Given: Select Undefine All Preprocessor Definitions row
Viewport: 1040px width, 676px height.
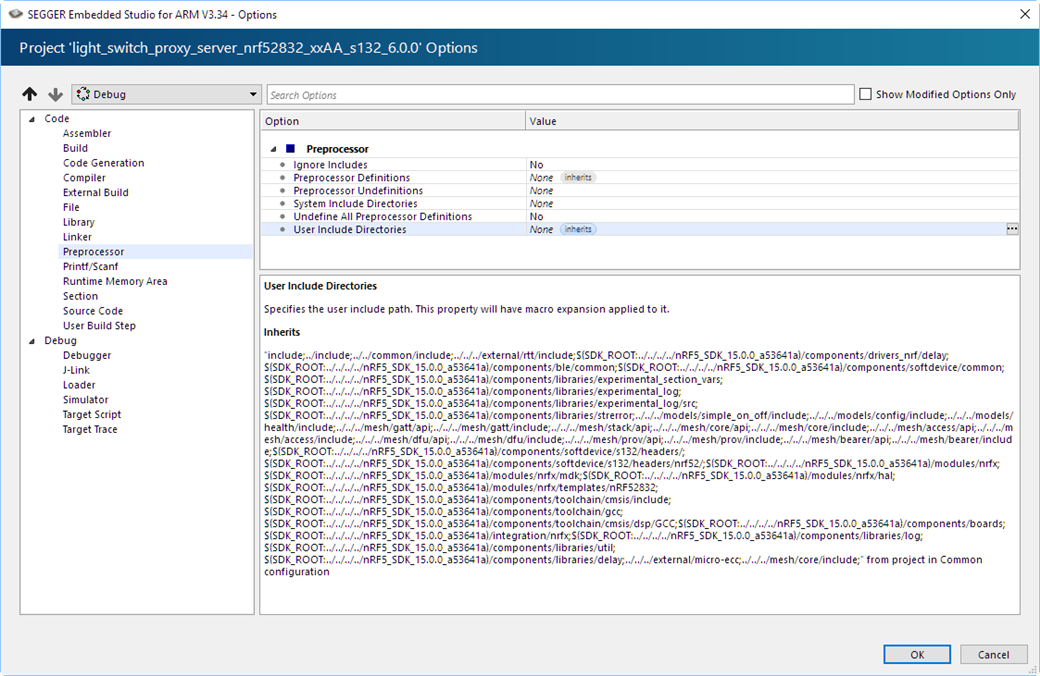Looking at the screenshot, I should (639, 216).
